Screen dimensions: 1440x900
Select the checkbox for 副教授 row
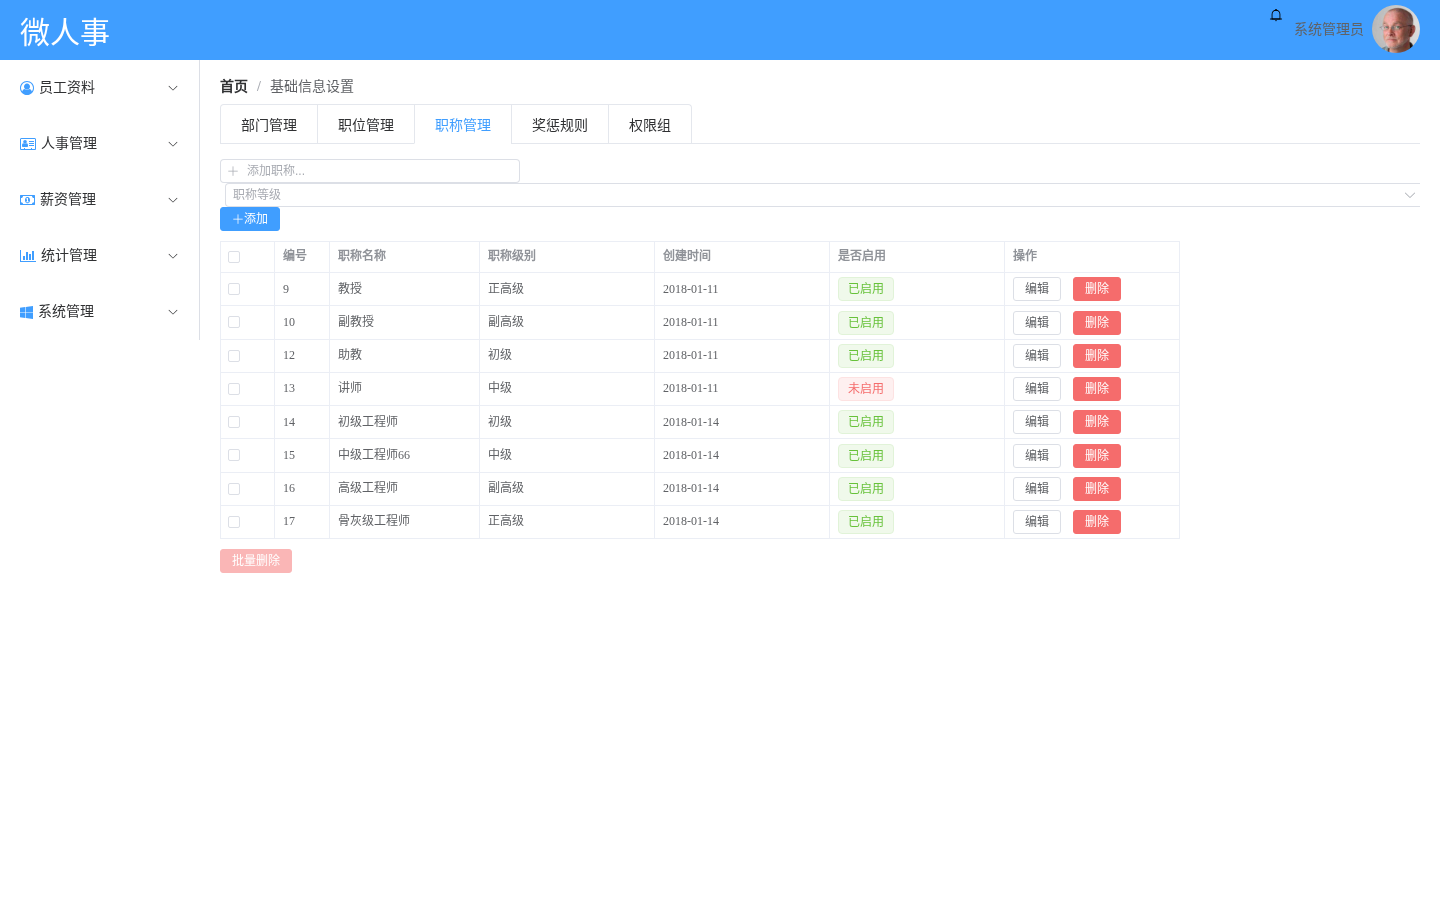234,322
